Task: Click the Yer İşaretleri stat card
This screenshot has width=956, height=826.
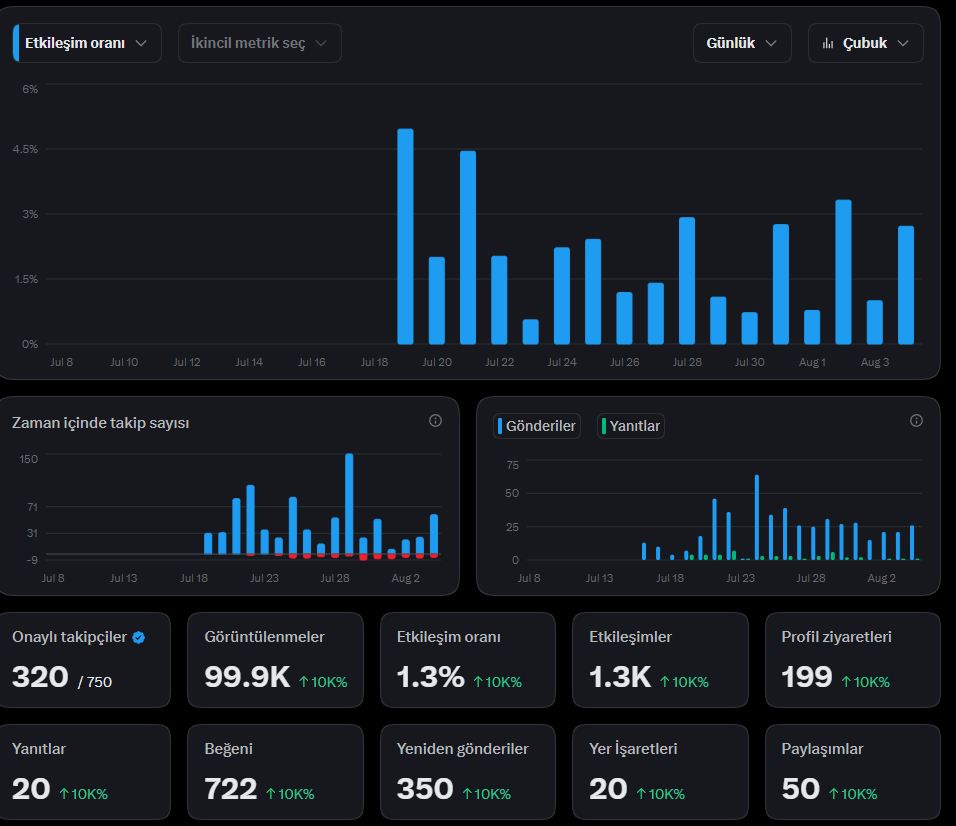Action: click(660, 772)
